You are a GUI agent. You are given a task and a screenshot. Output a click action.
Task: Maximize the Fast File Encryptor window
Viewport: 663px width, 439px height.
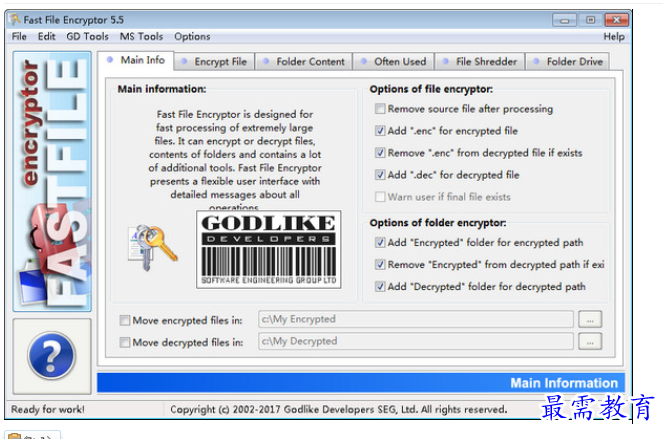590,20
